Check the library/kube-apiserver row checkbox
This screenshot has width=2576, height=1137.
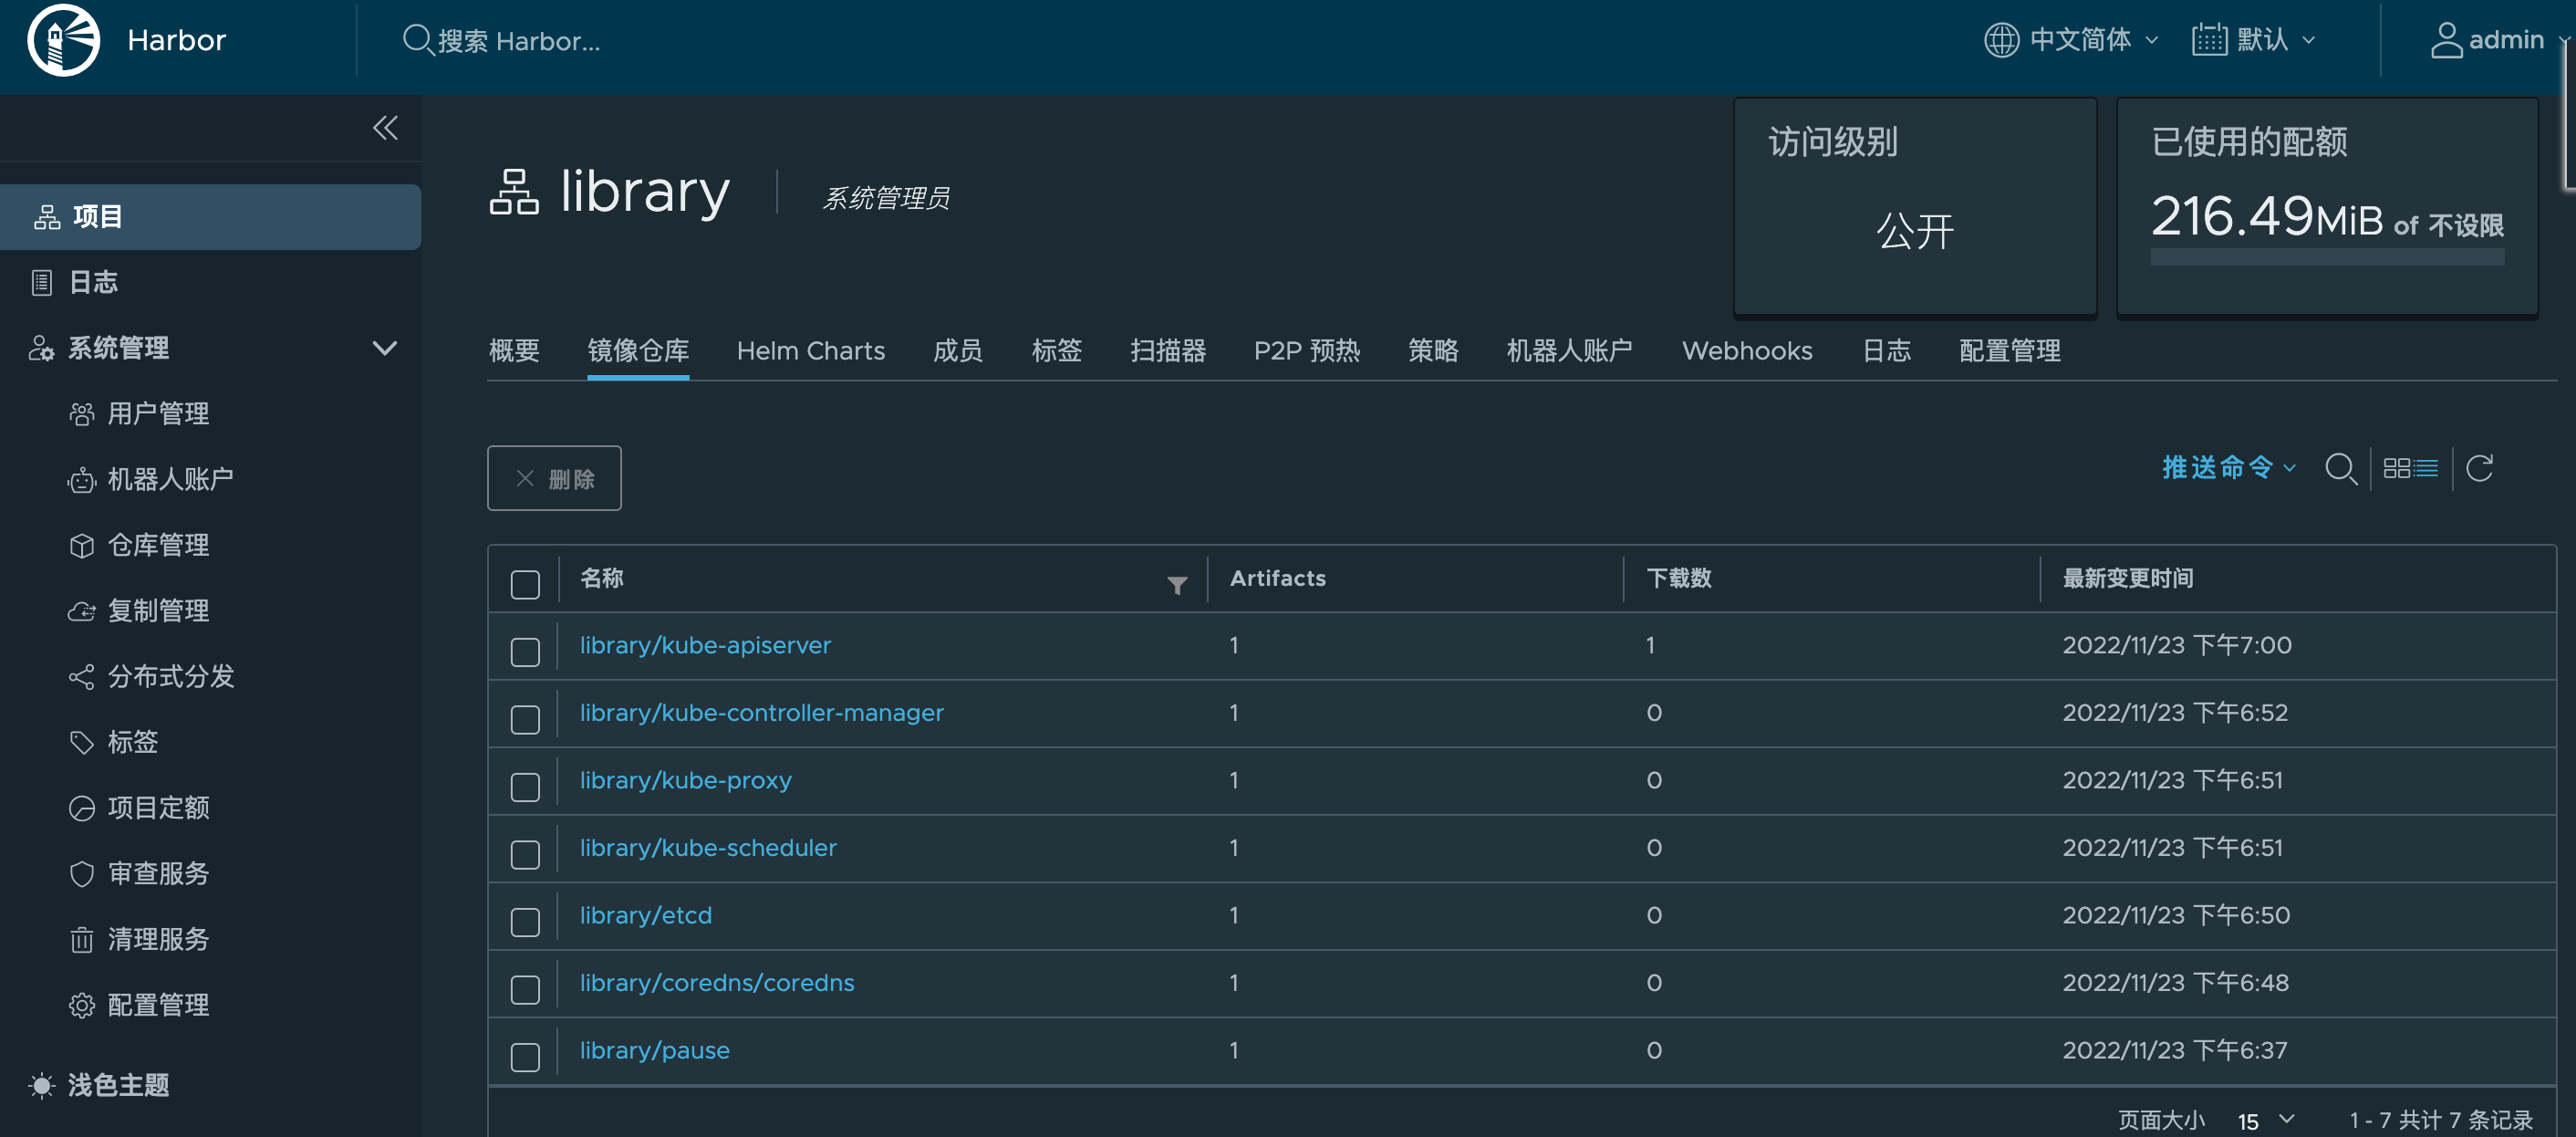tap(525, 652)
